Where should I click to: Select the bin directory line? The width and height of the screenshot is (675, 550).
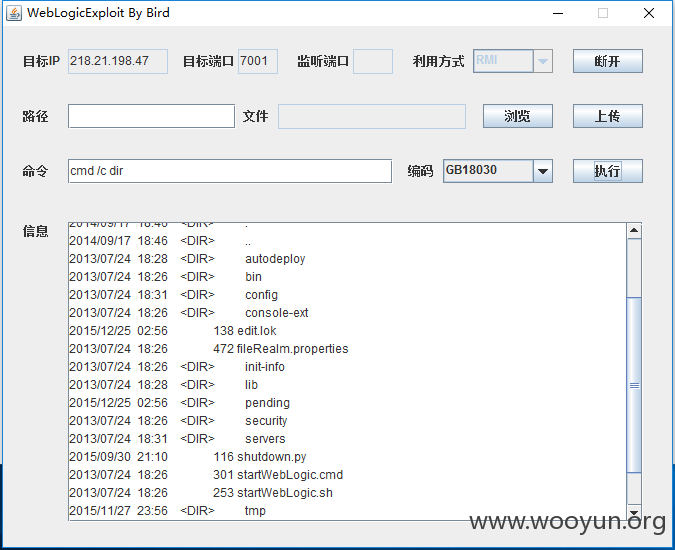click(x=165, y=277)
